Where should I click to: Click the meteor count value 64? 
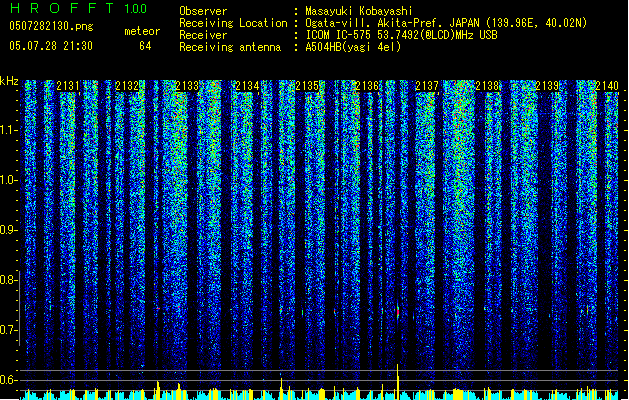coord(145,46)
